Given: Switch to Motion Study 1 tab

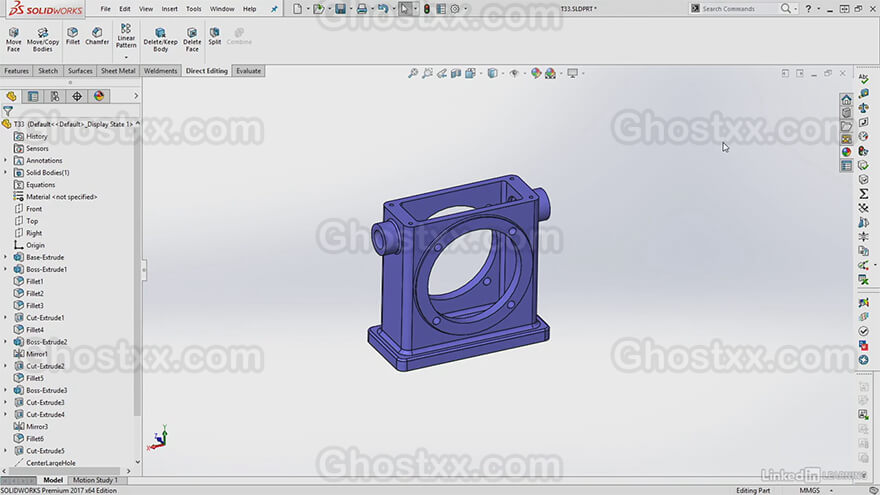Looking at the screenshot, I should point(95,480).
